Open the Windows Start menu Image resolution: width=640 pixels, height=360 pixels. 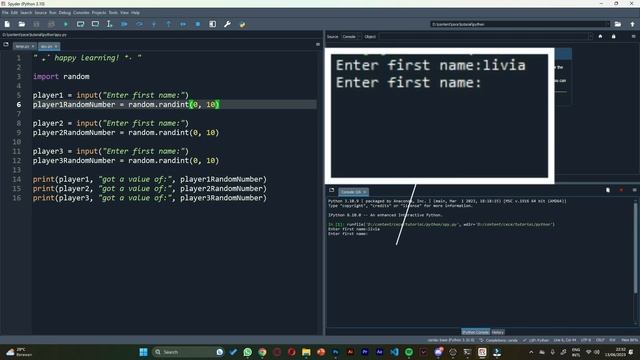click(x=143, y=352)
